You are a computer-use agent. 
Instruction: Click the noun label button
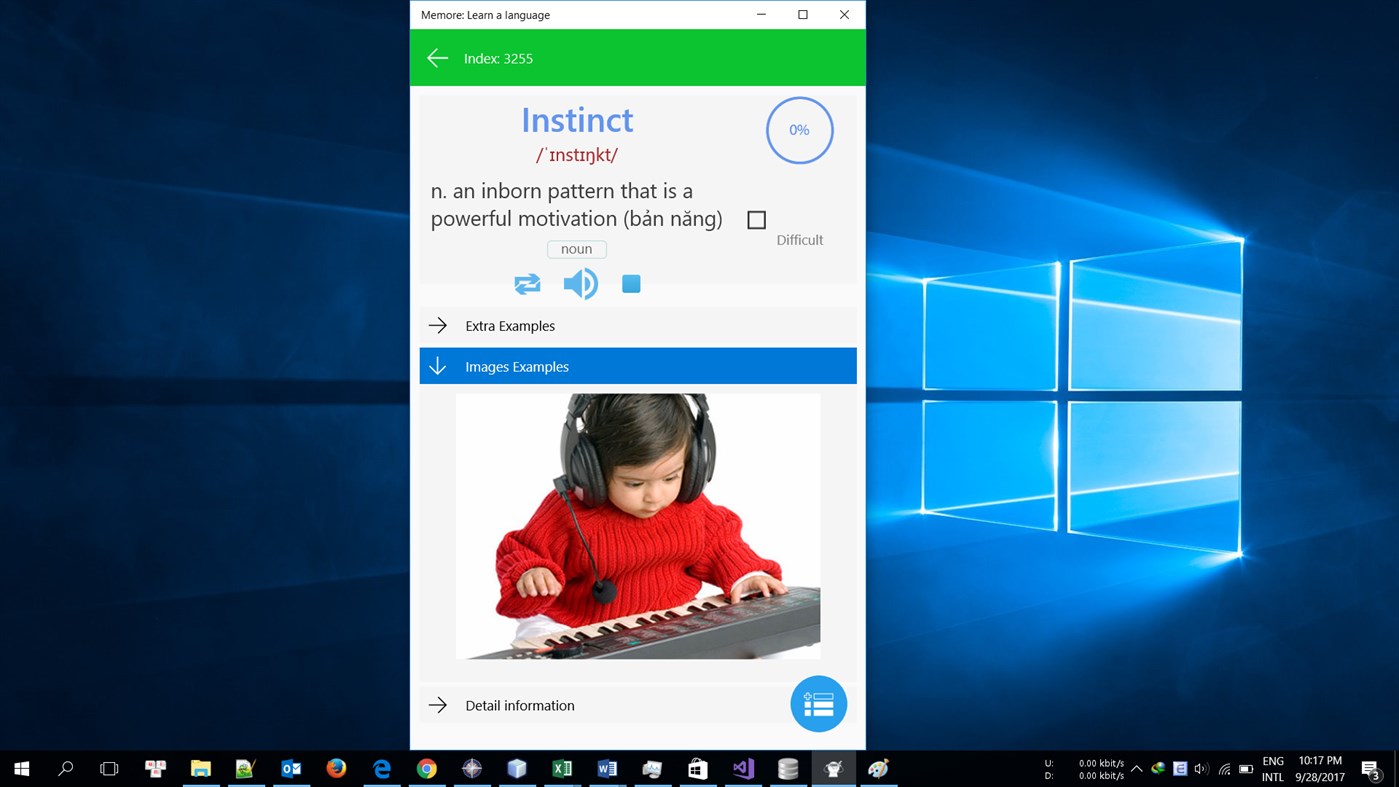(x=576, y=248)
